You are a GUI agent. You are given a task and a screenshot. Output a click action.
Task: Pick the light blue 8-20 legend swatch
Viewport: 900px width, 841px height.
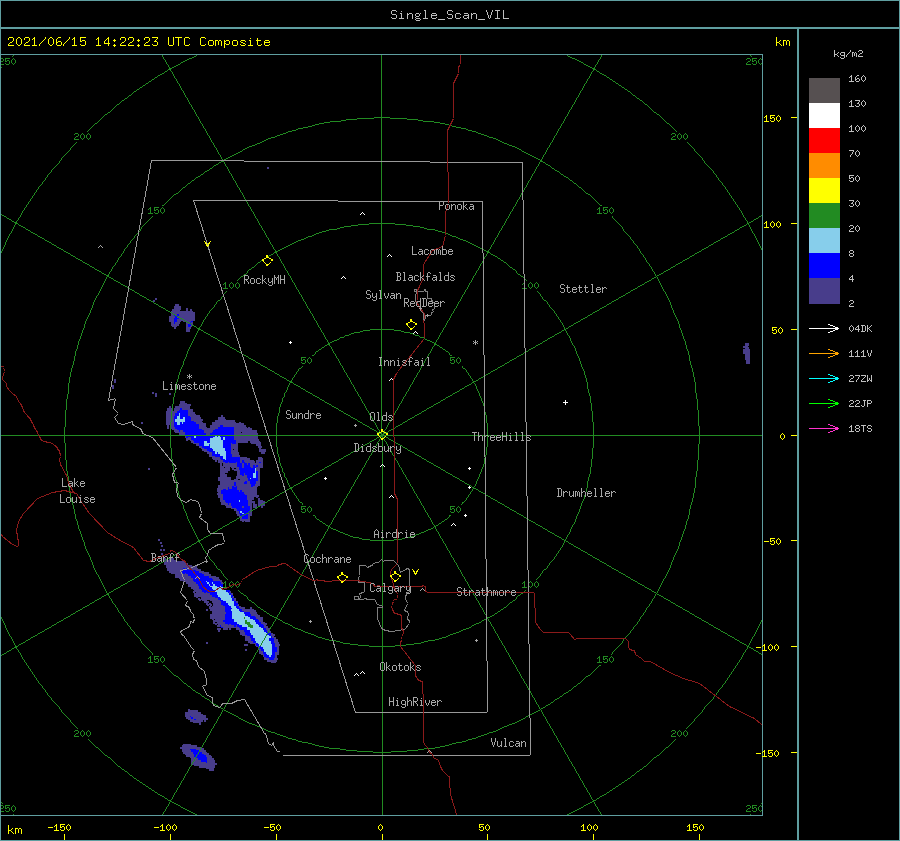coord(824,241)
